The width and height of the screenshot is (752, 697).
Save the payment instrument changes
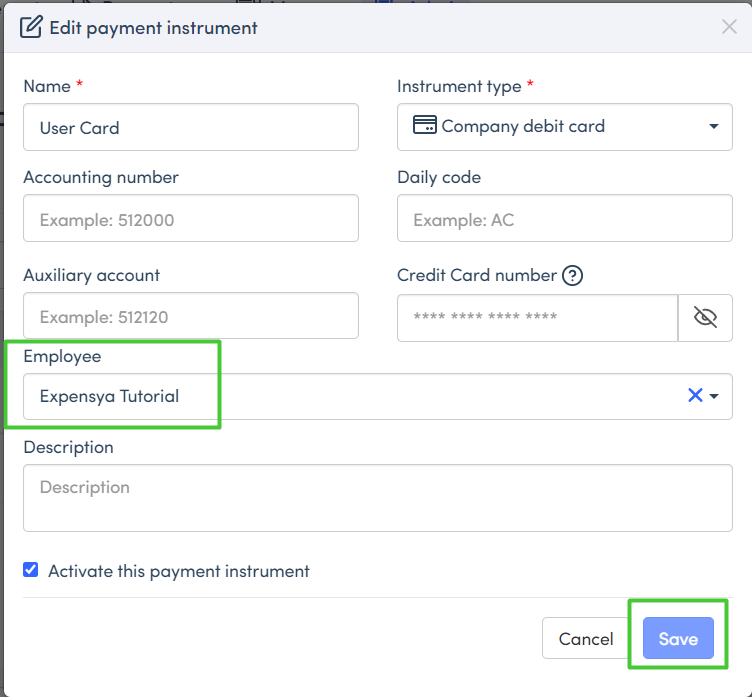(x=677, y=639)
